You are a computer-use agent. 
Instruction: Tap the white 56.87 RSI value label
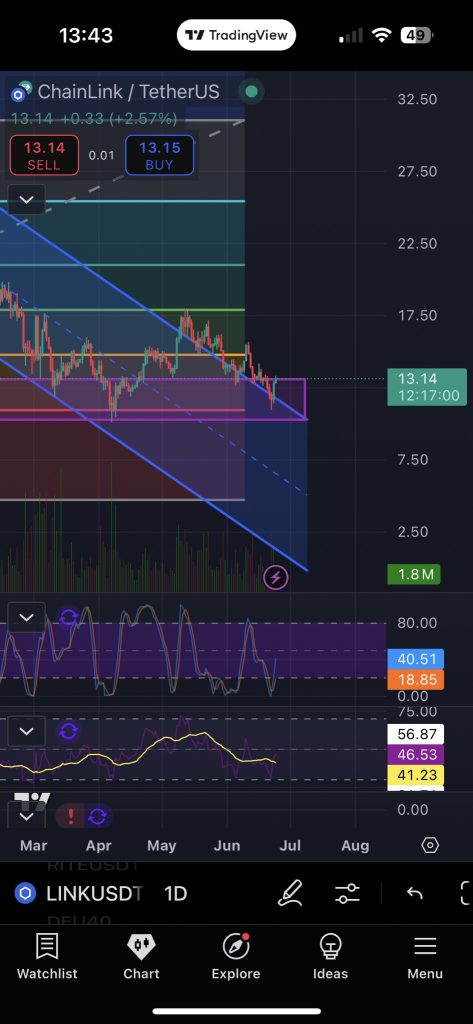[x=416, y=734]
